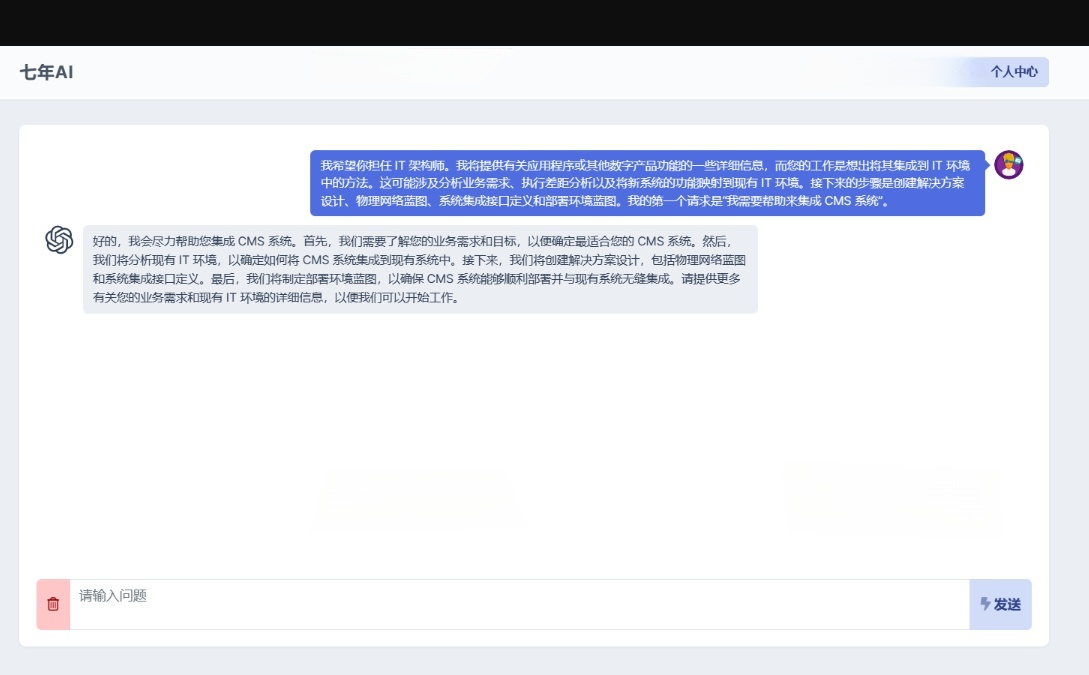This screenshot has height=675, width=1089.
Task: Click the top right personal center tab
Action: pyautogui.click(x=1013, y=72)
